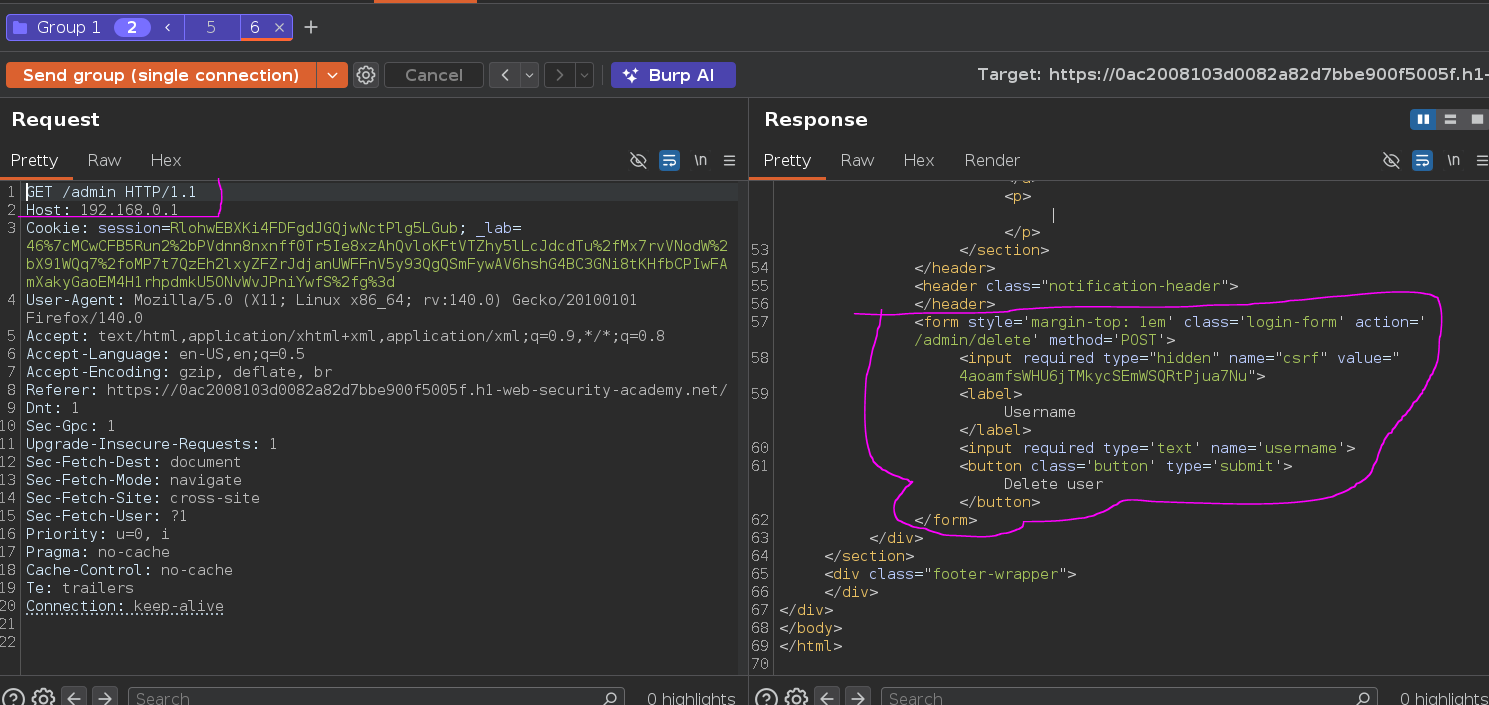The image size is (1489, 705).
Task: Click the Connection: keep-alive line
Action: point(125,606)
